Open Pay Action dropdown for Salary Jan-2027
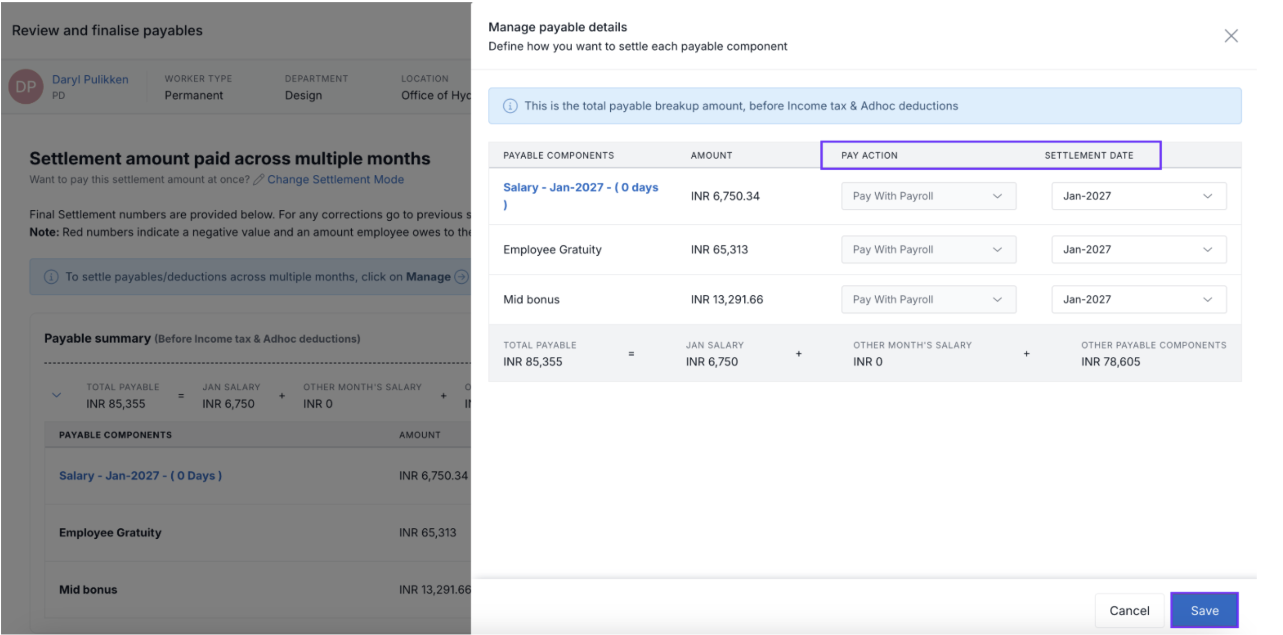 (928, 196)
